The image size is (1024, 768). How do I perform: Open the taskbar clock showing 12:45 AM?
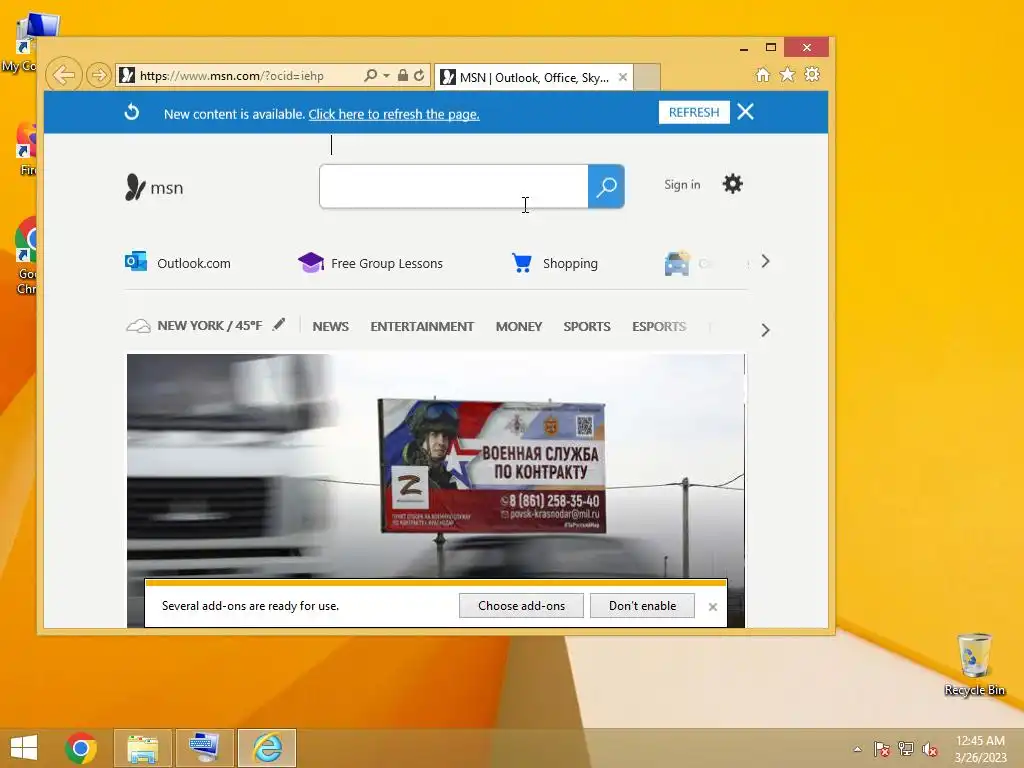pyautogui.click(x=980, y=749)
